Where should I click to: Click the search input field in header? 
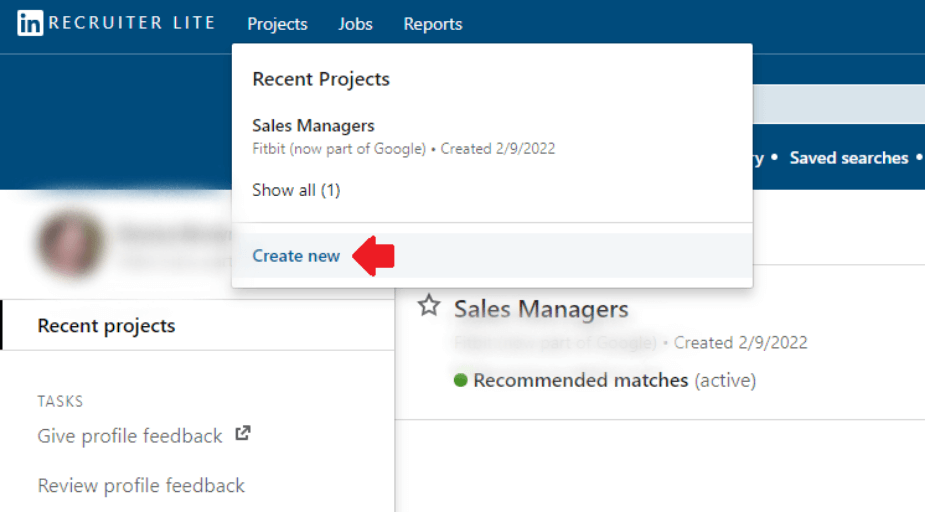click(839, 104)
